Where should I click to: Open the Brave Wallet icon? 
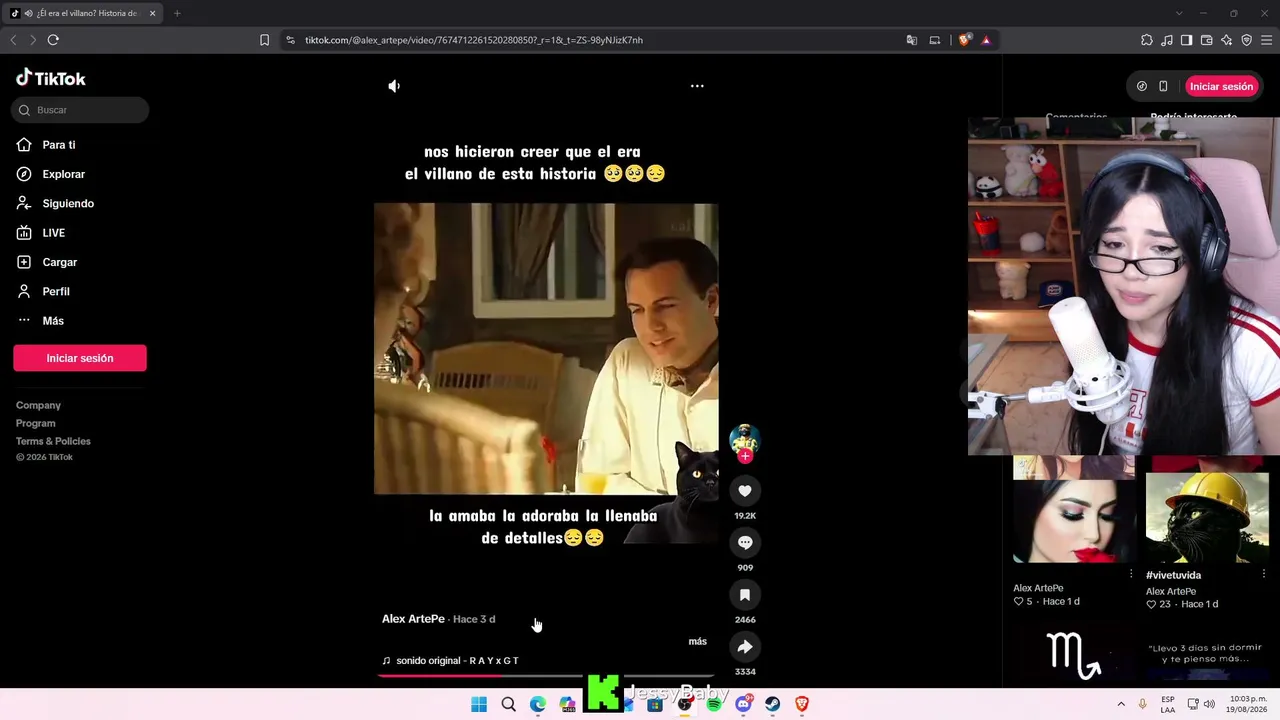point(1207,40)
